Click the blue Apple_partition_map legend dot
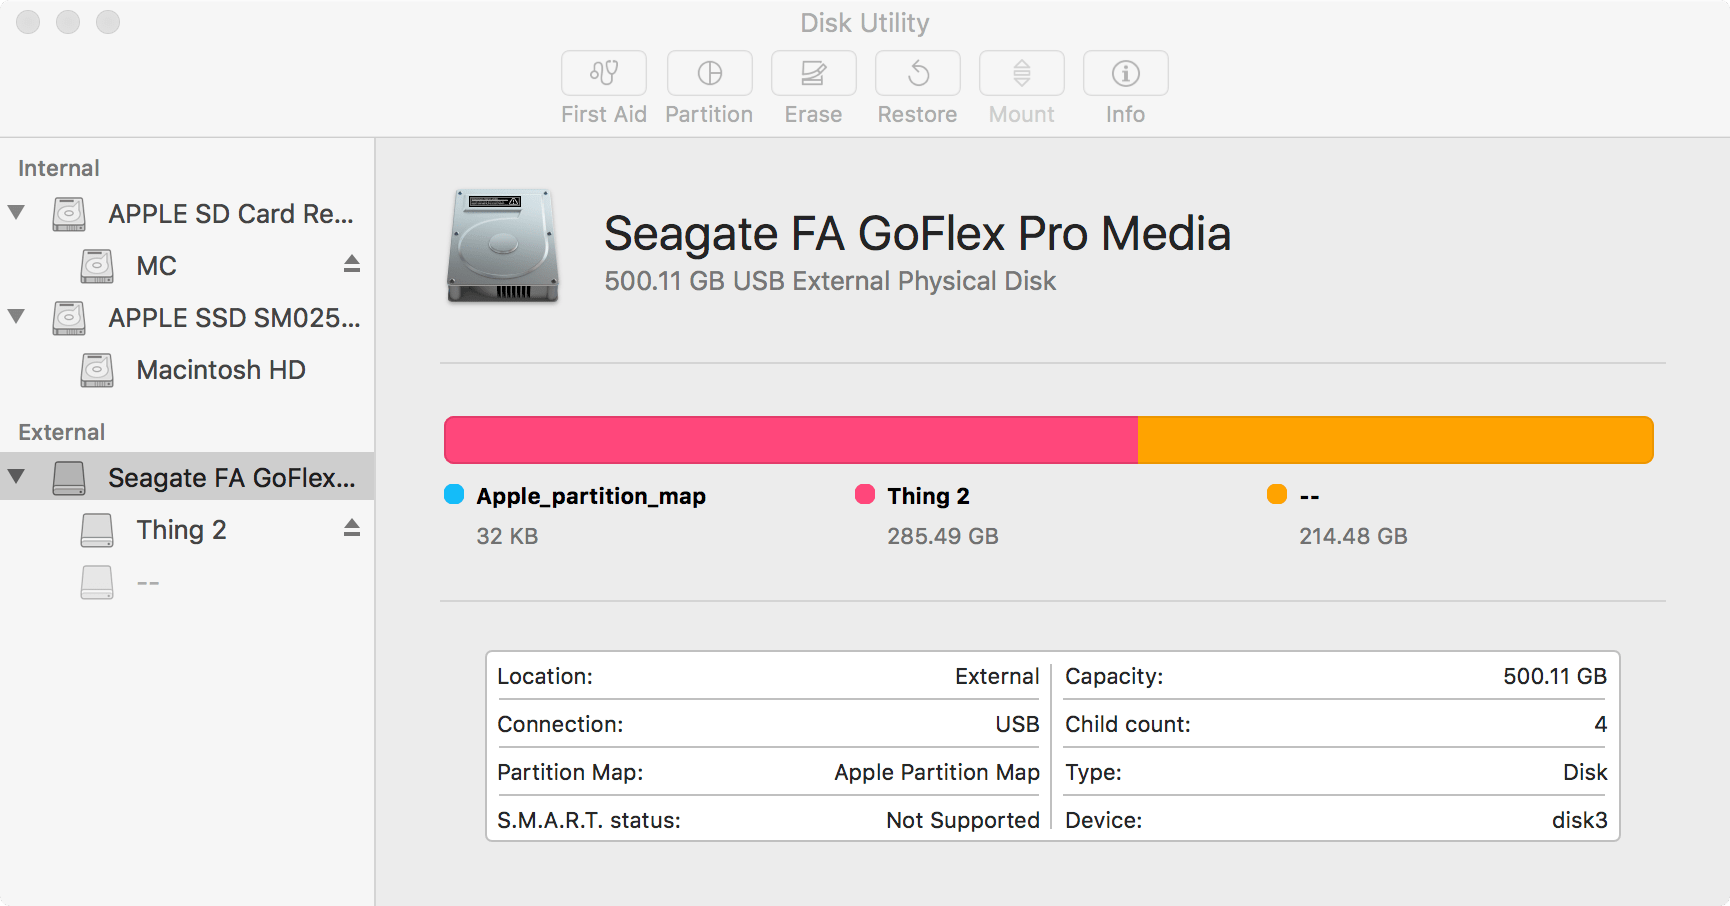This screenshot has height=906, width=1730. [x=454, y=495]
